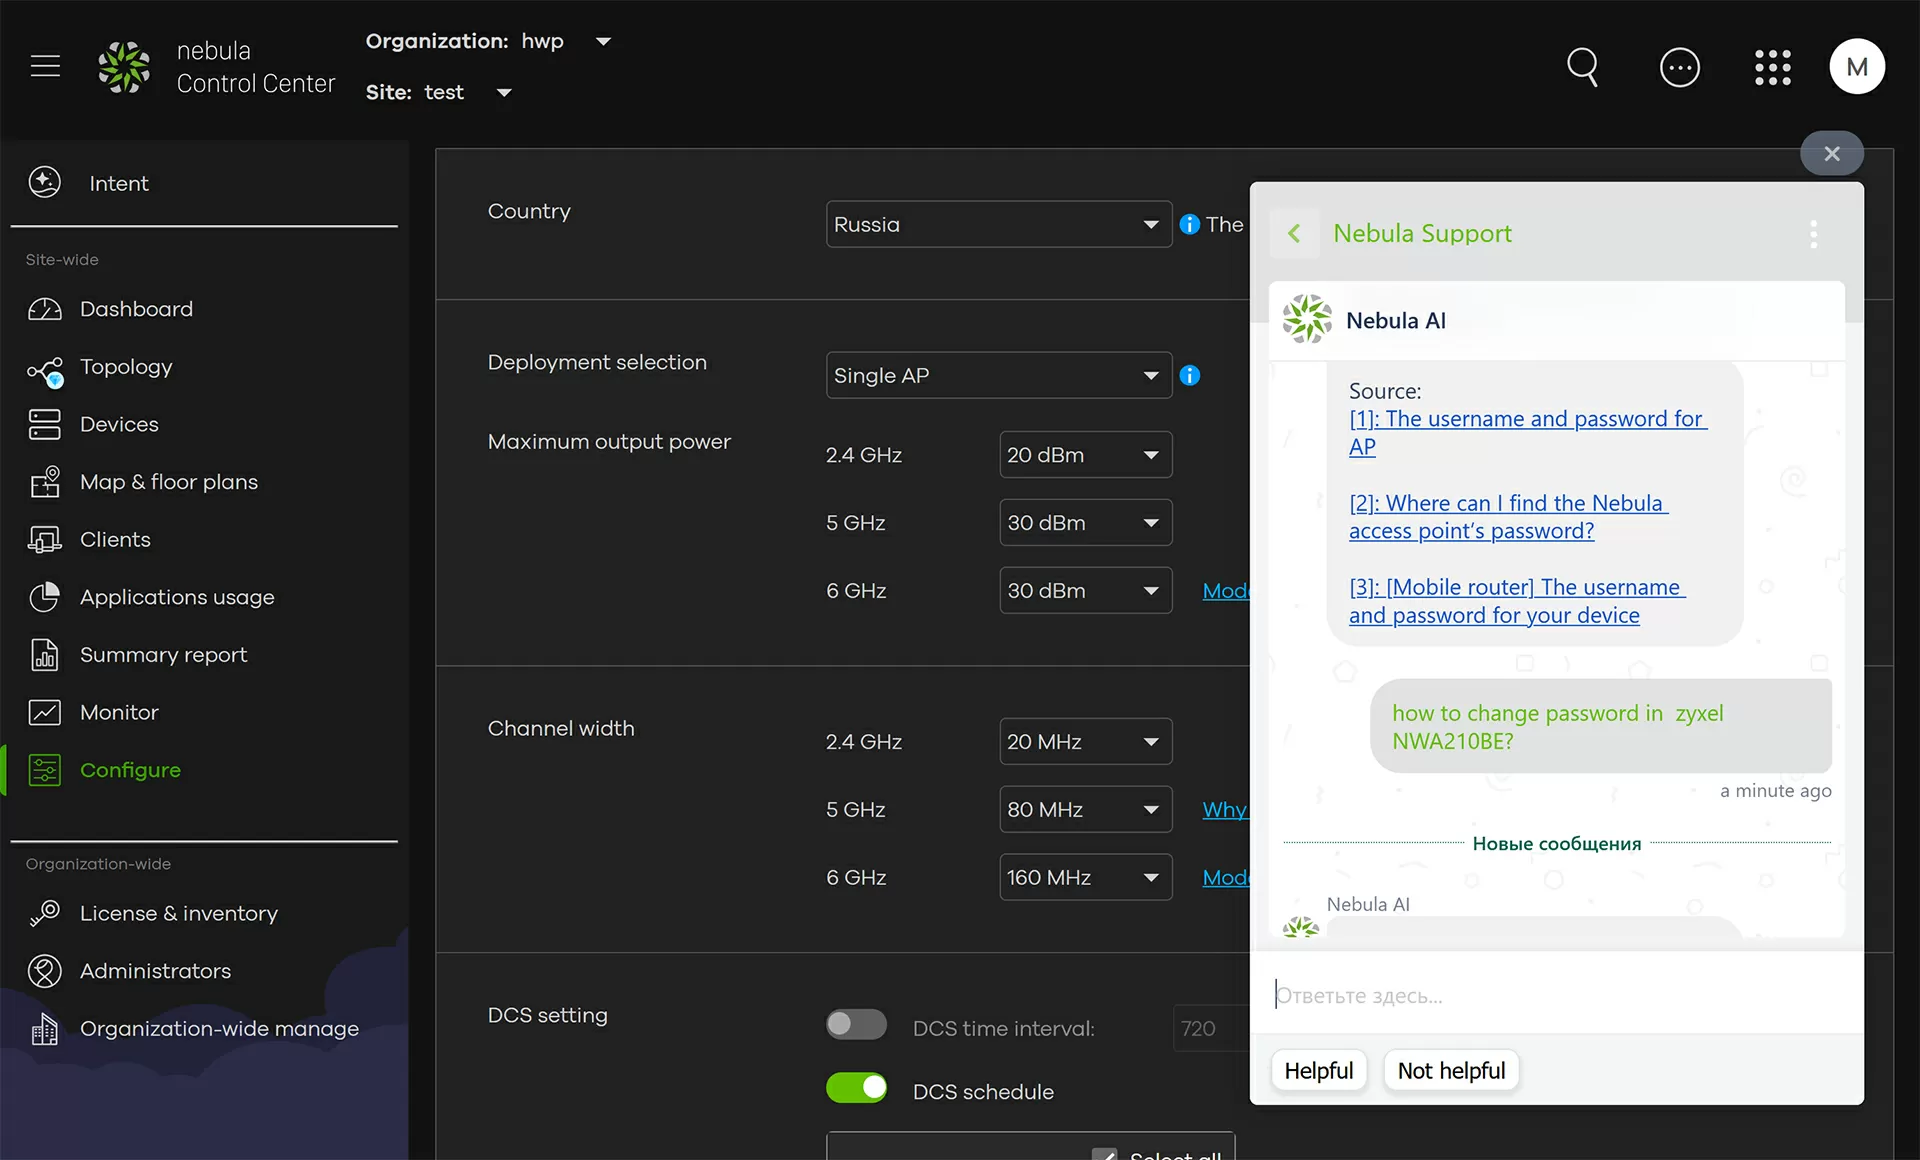Go back in Nebula Support chat
Image resolution: width=1920 pixels, height=1160 pixels.
[x=1294, y=233]
